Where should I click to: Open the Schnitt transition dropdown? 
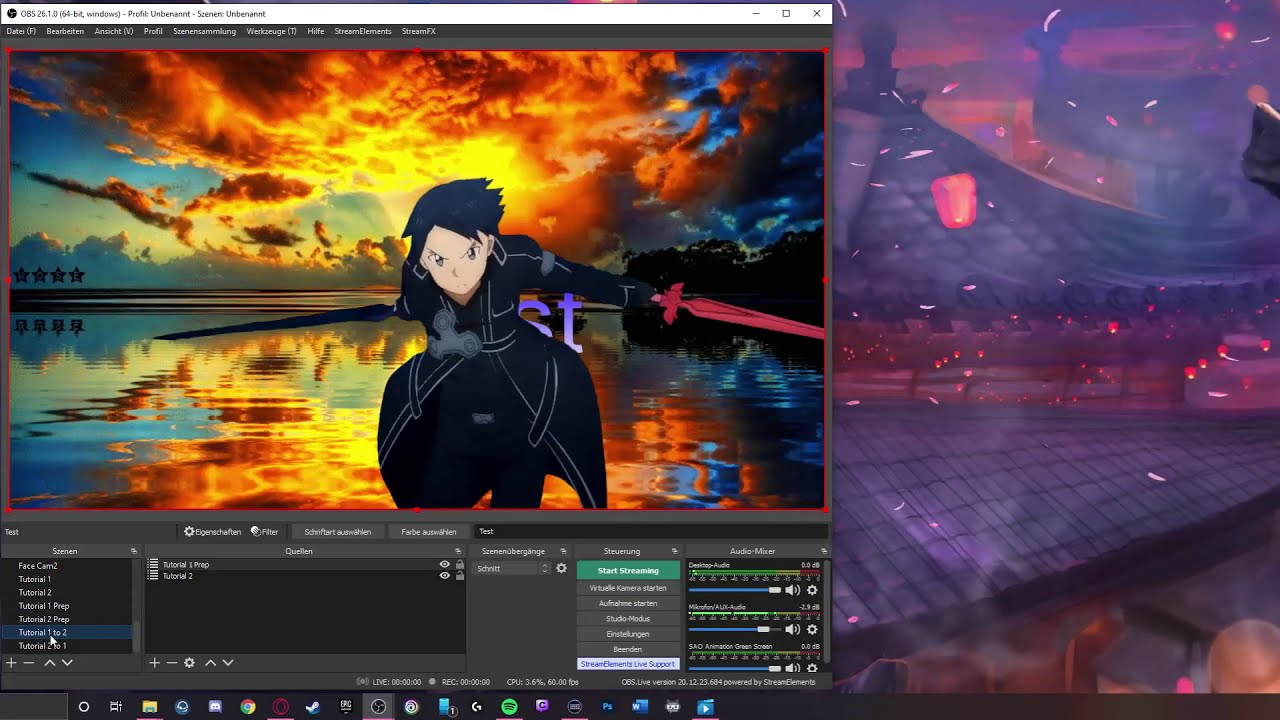click(x=512, y=568)
